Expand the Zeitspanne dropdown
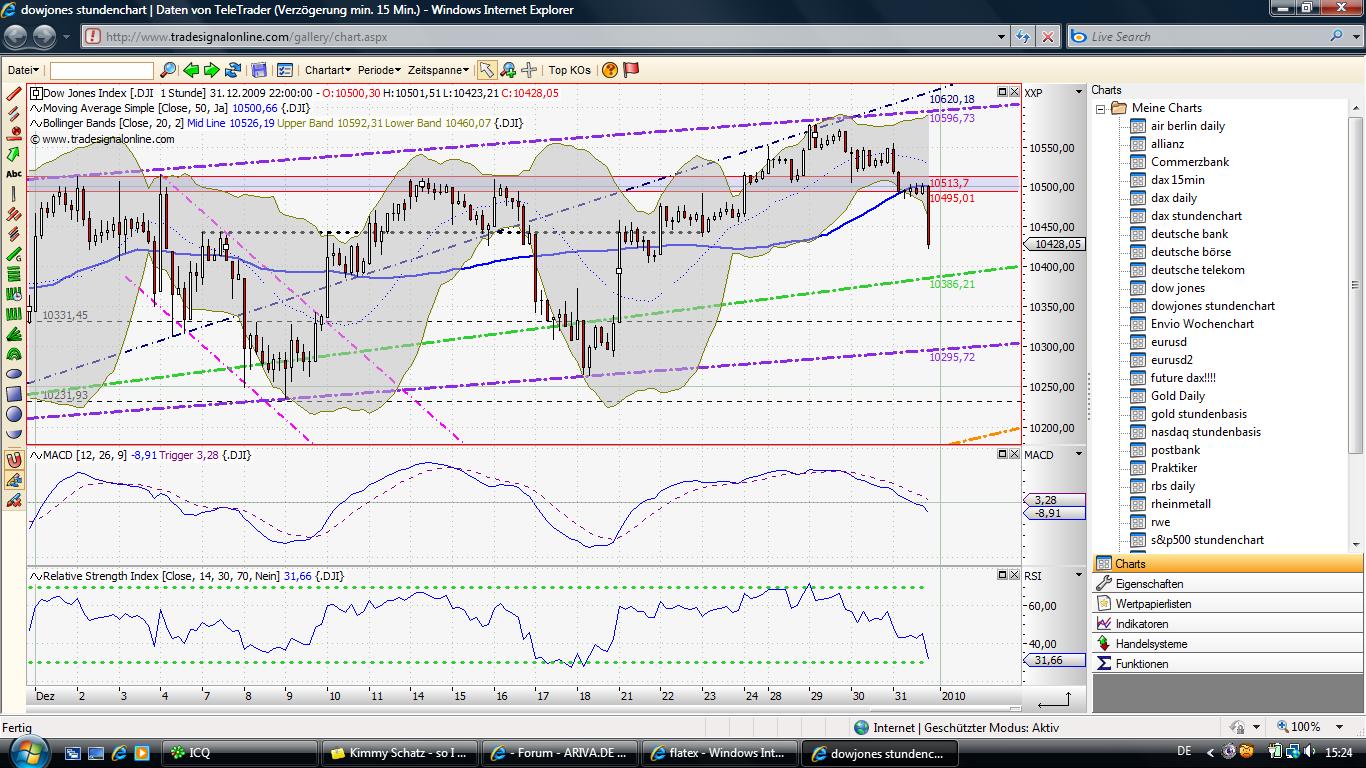The image size is (1366, 768). point(437,70)
